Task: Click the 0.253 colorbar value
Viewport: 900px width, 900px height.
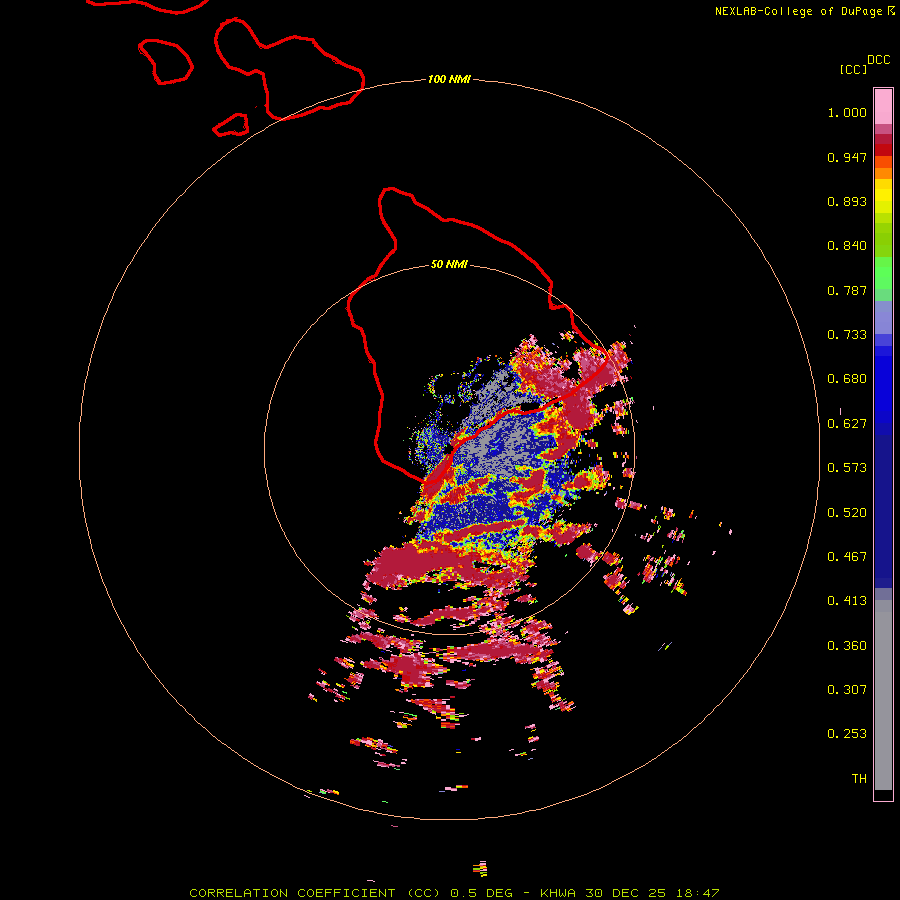Action: pyautogui.click(x=847, y=734)
